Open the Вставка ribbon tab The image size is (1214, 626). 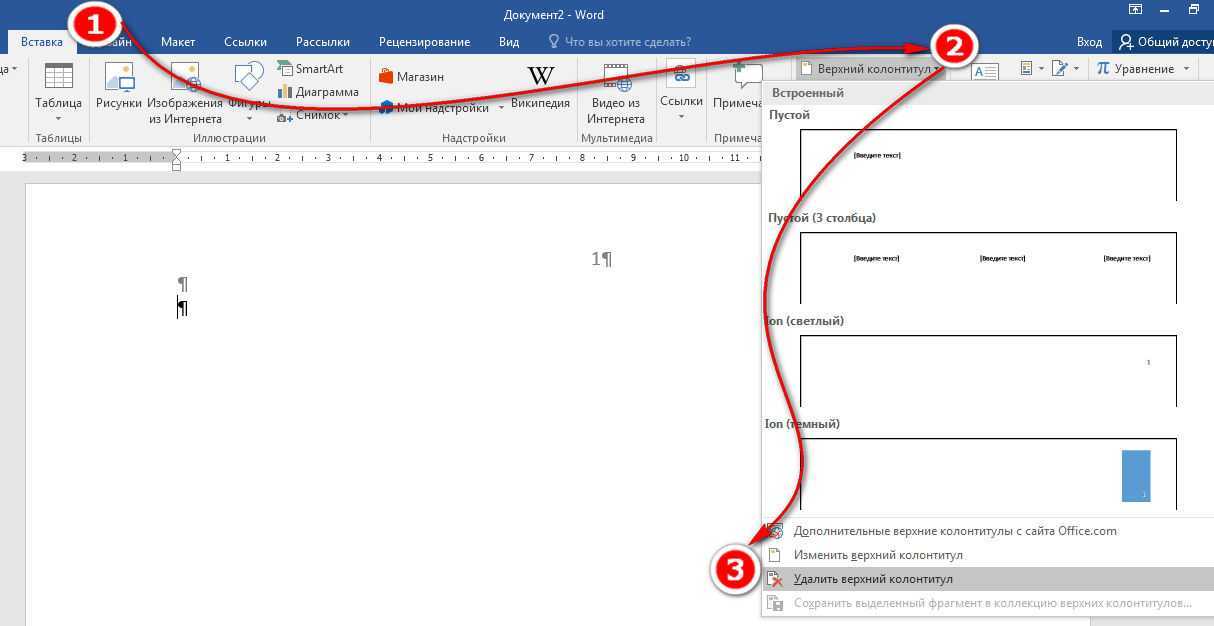tap(41, 42)
